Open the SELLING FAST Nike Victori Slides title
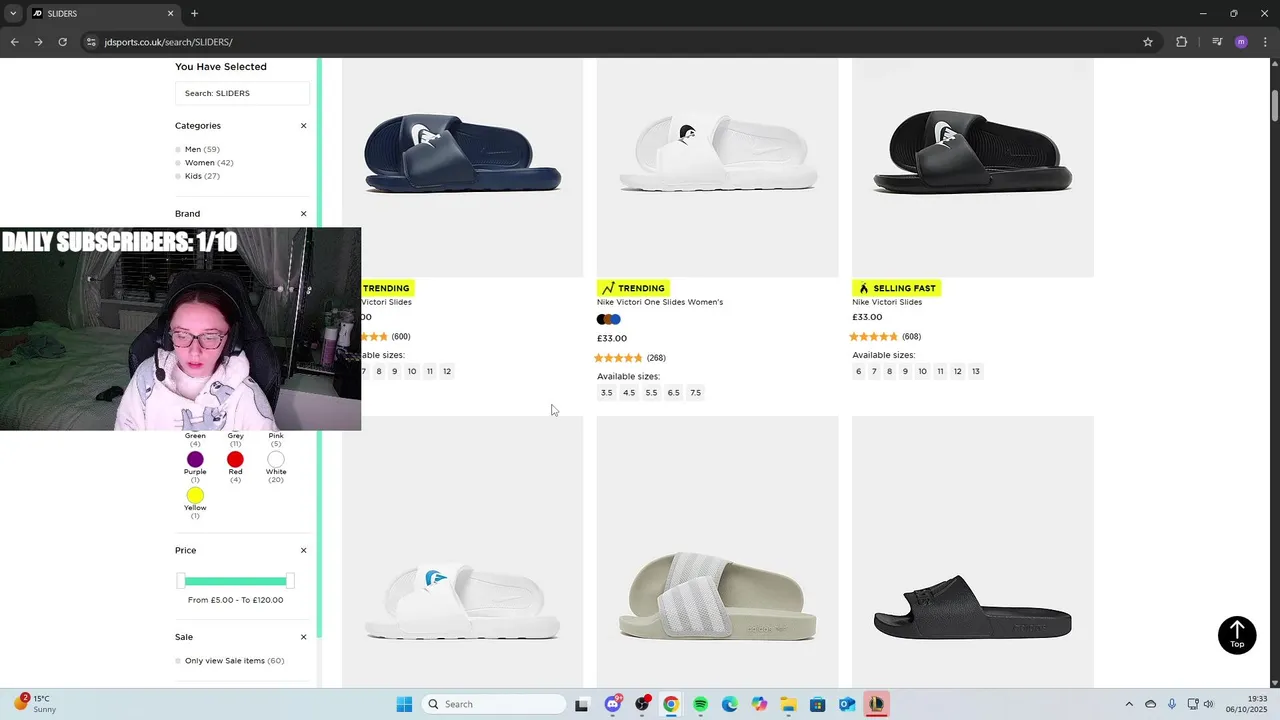 point(887,302)
